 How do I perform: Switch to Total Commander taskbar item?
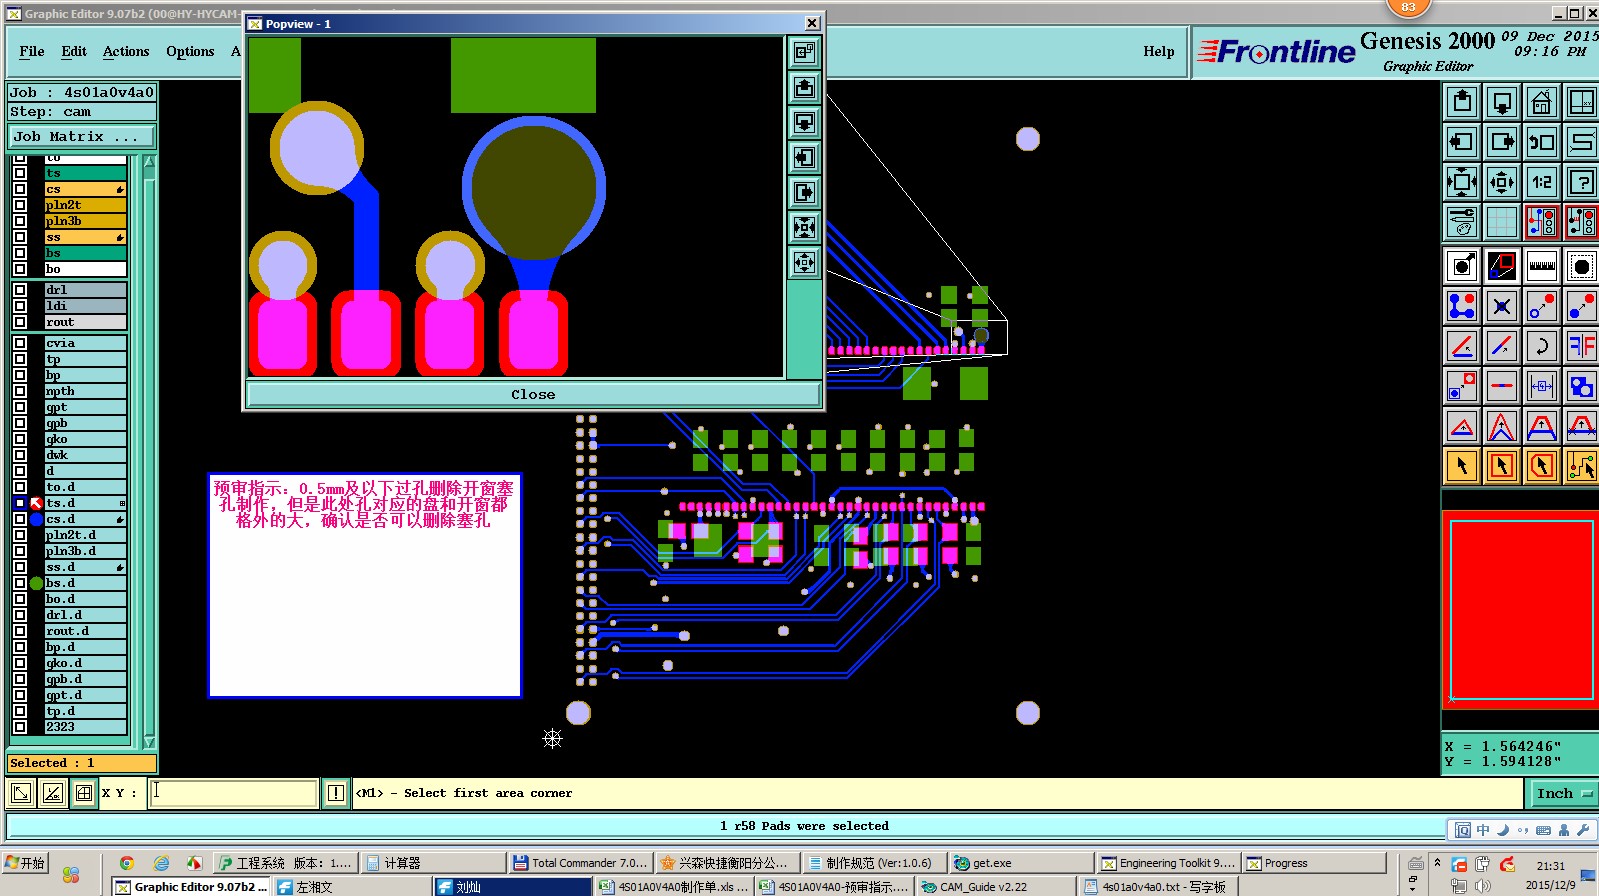point(581,863)
